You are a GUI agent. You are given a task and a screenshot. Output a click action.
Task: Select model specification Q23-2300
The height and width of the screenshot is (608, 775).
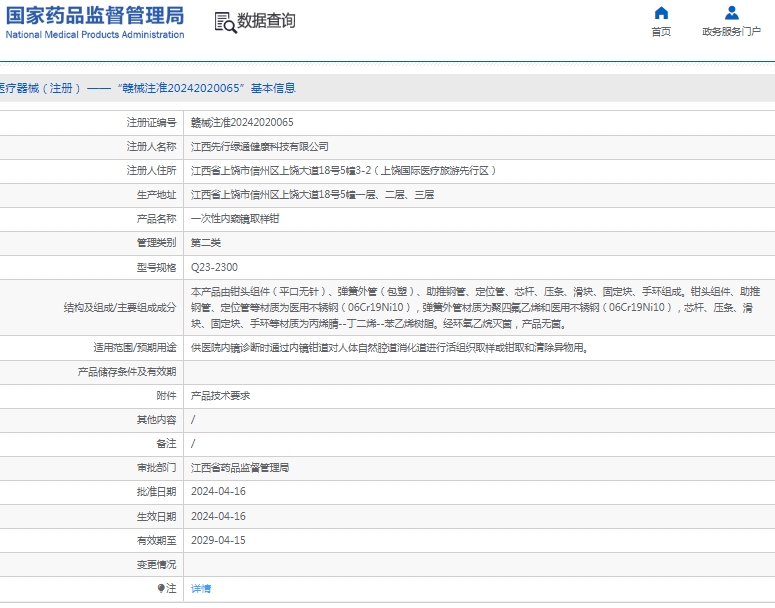coord(214,267)
